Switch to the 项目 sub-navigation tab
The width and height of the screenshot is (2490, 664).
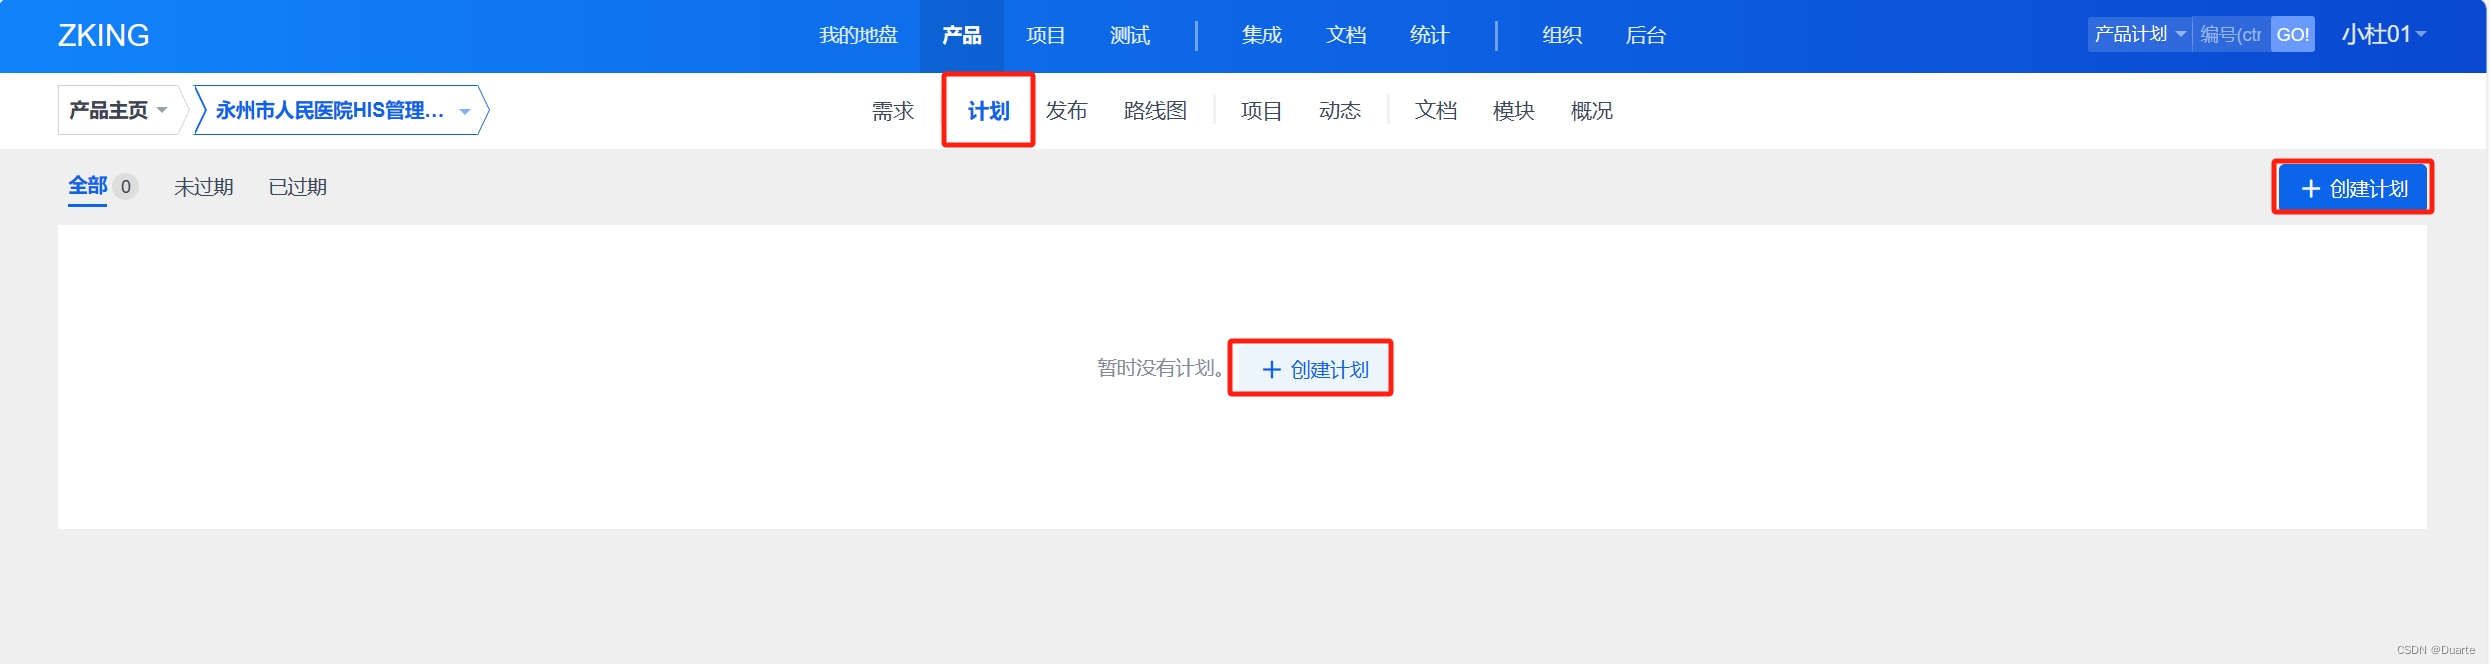(x=1261, y=111)
